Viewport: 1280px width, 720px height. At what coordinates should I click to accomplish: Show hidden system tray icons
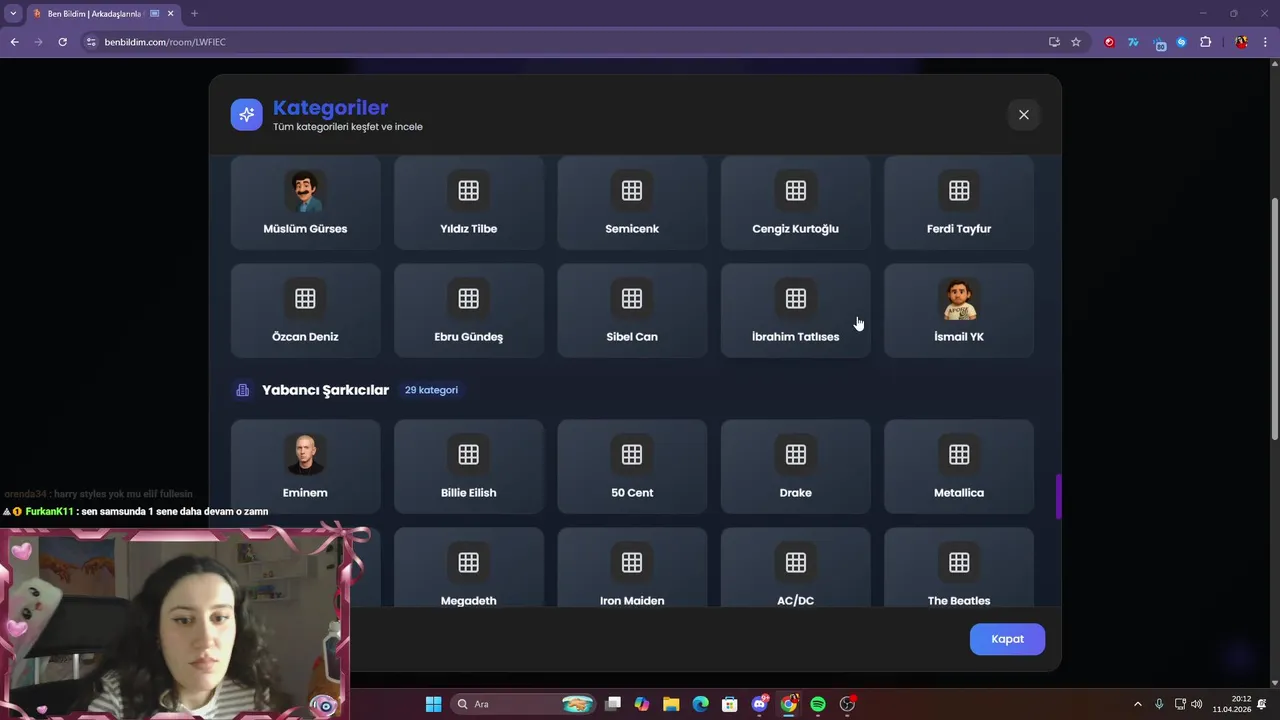pyautogui.click(x=1138, y=704)
